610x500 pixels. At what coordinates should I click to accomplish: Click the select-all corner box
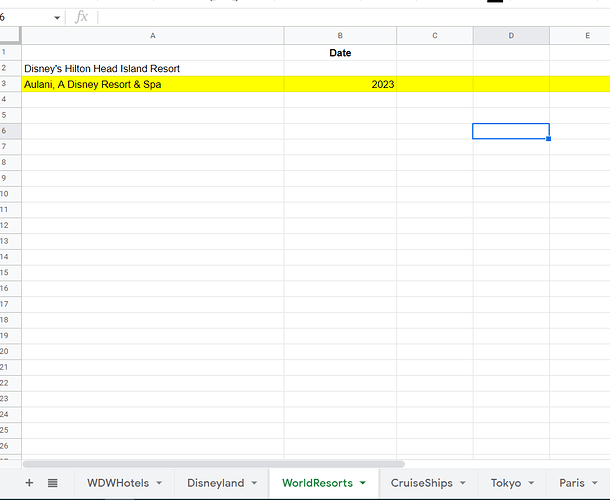point(10,35)
